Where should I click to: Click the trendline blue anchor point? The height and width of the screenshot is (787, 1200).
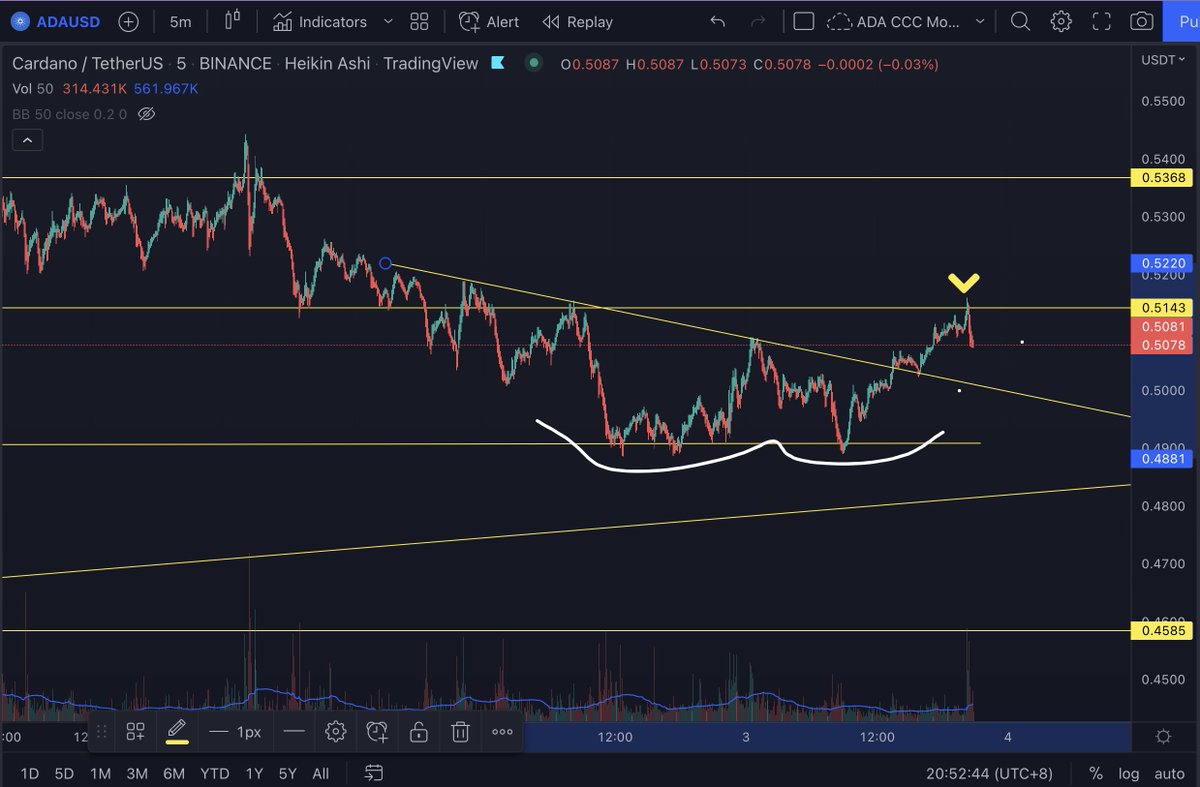(385, 264)
